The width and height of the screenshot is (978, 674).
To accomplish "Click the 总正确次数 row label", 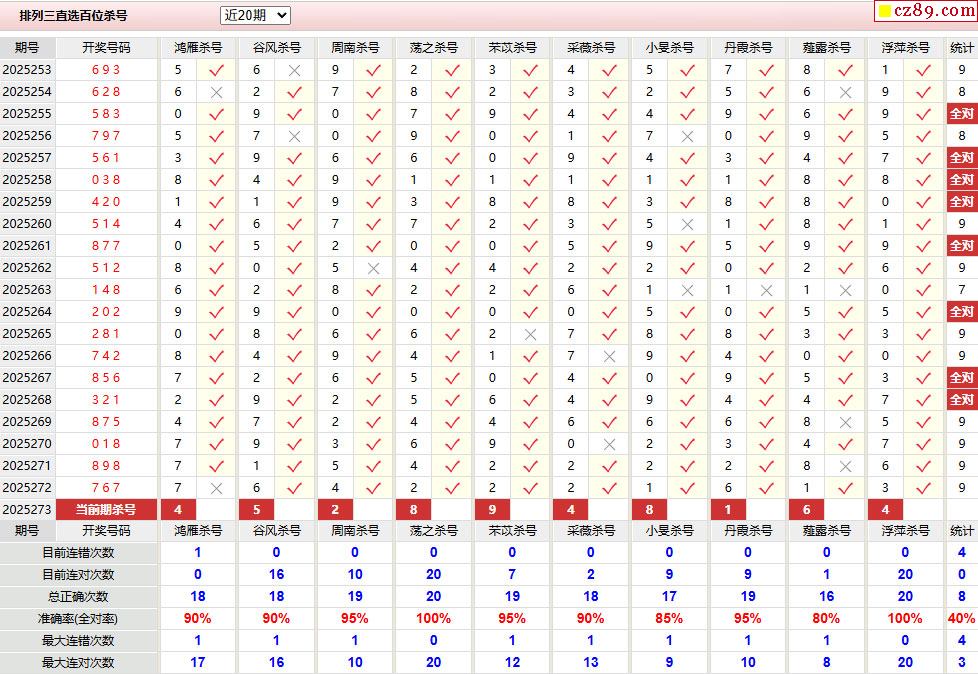I will [78, 597].
